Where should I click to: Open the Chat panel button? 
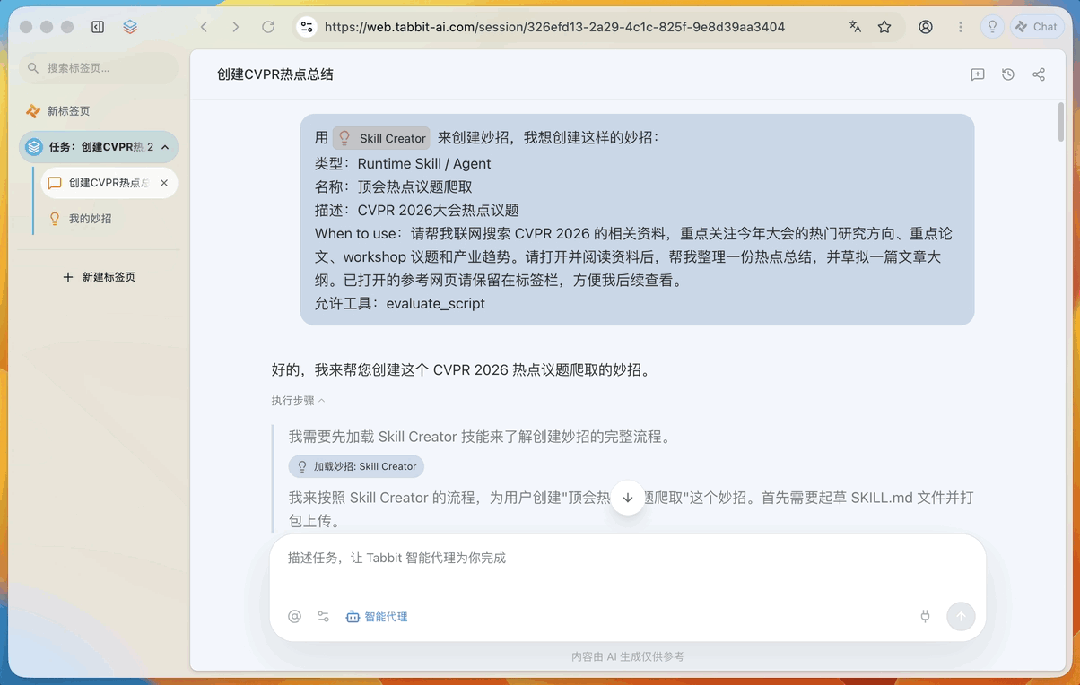tap(1037, 27)
